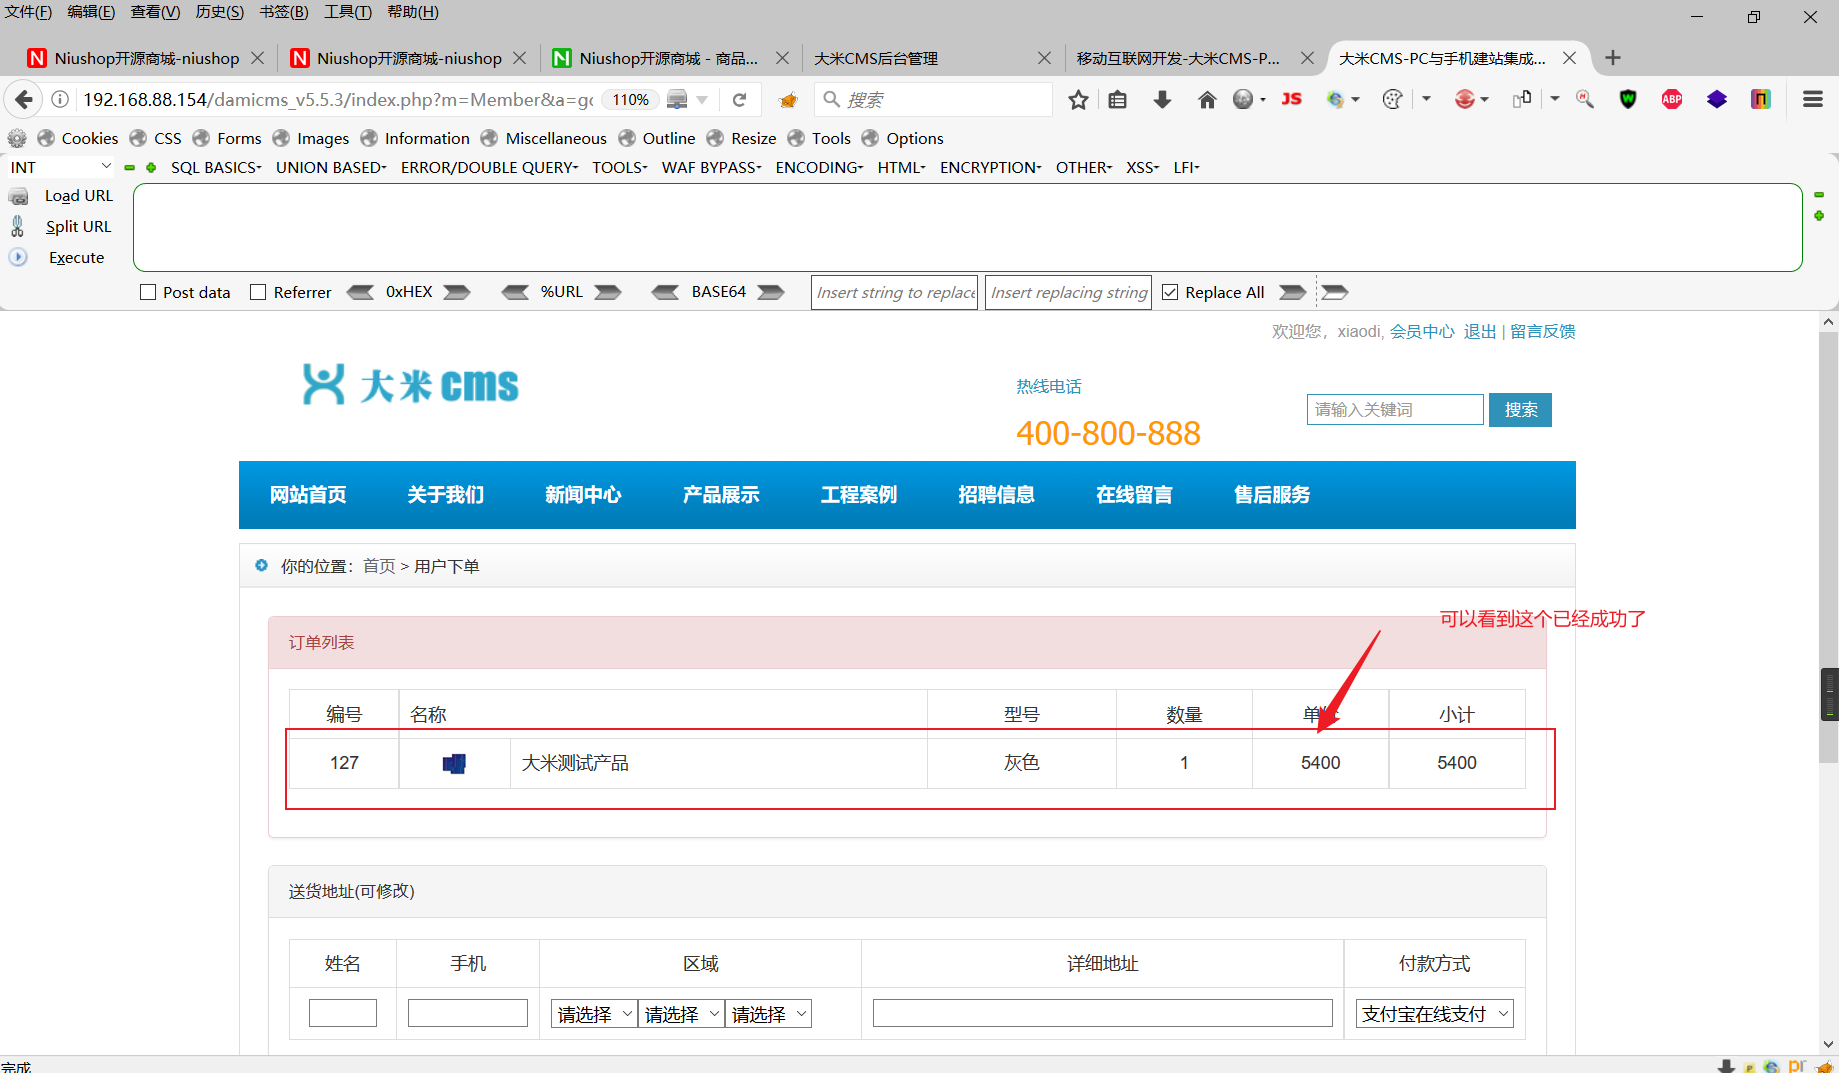Image resolution: width=1839 pixels, height=1073 pixels.
Task: Click the 大米cms site logo
Action: click(411, 385)
